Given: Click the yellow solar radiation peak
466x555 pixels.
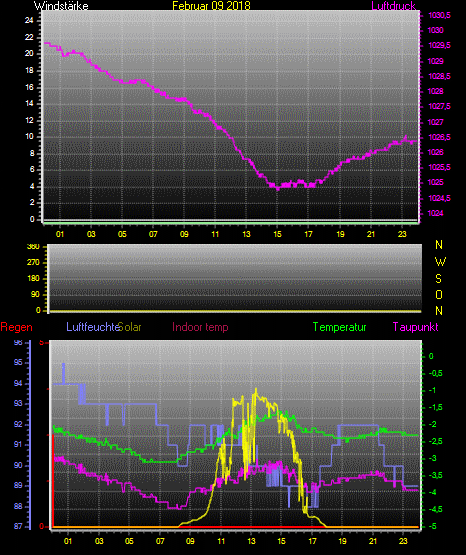Looking at the screenshot, I should (x=256, y=389).
